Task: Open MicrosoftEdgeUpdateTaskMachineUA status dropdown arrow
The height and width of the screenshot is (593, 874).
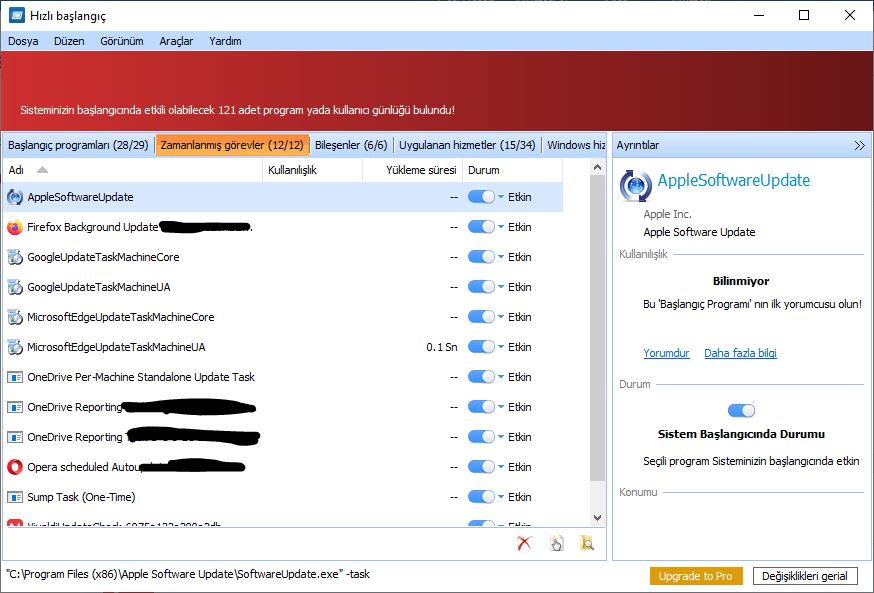Action: point(501,347)
